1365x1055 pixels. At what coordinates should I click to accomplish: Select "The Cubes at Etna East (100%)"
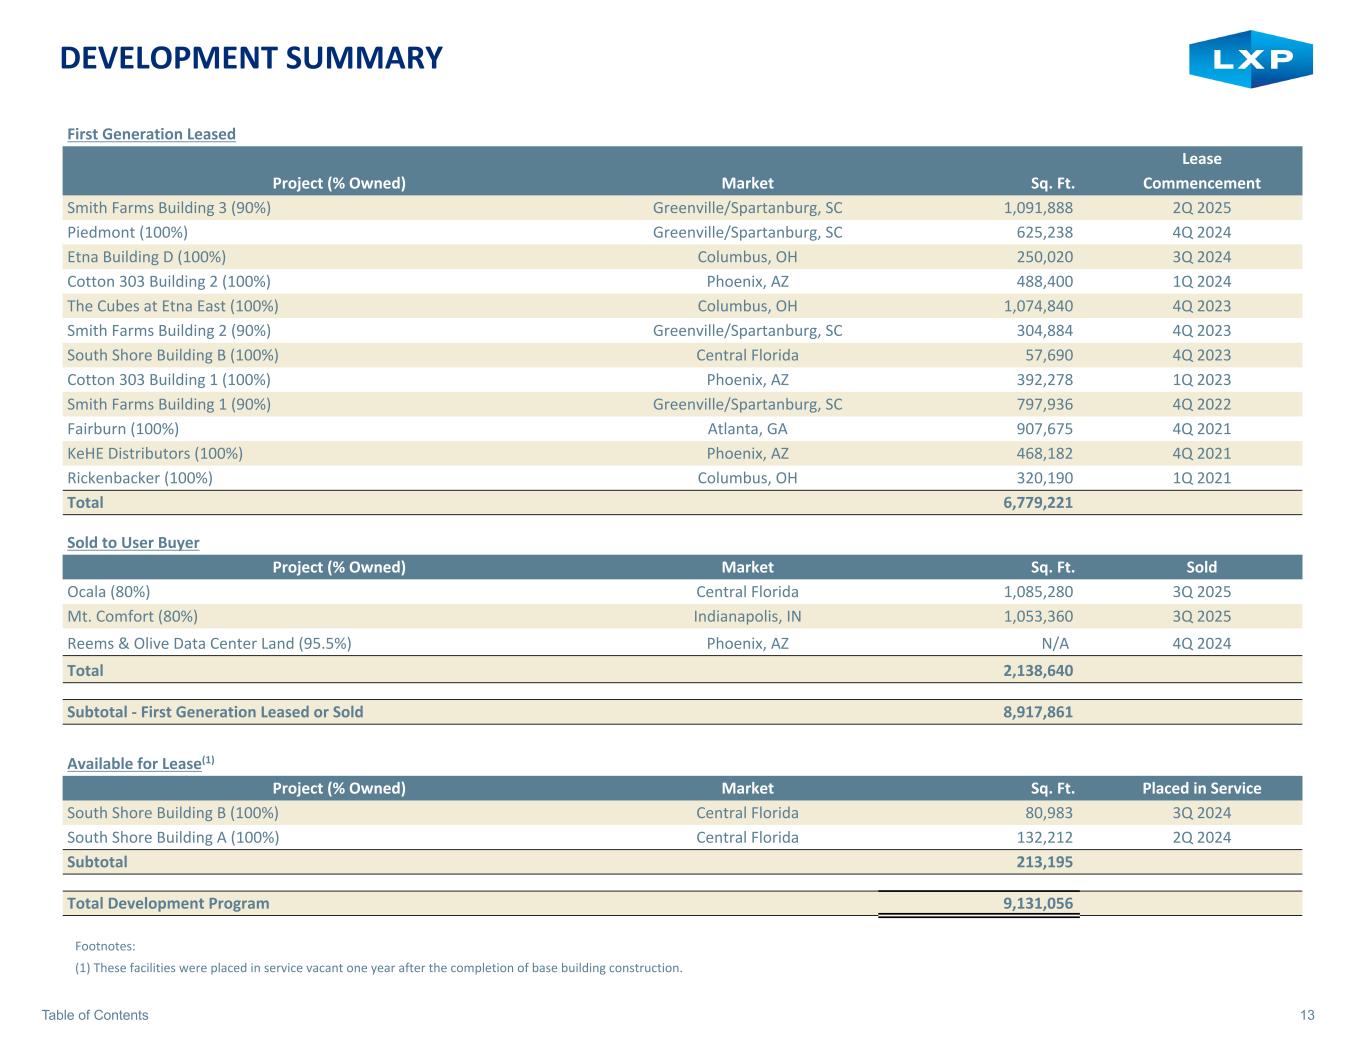(173, 306)
